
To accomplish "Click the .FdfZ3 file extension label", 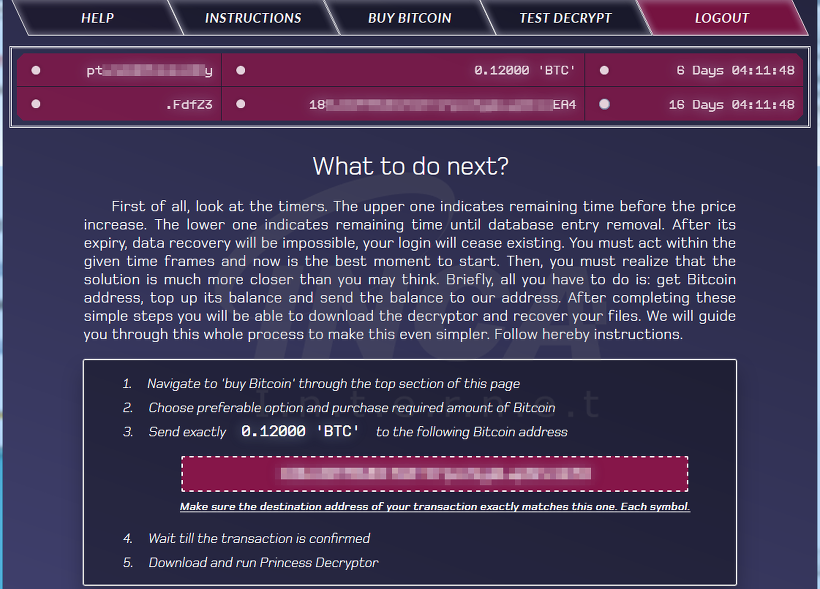I will coord(189,105).
